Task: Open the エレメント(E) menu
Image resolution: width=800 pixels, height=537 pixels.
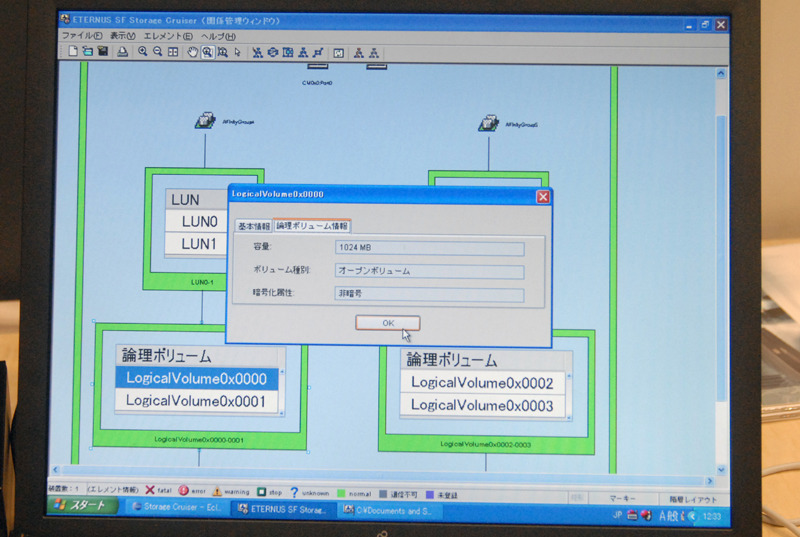Action: (x=168, y=36)
